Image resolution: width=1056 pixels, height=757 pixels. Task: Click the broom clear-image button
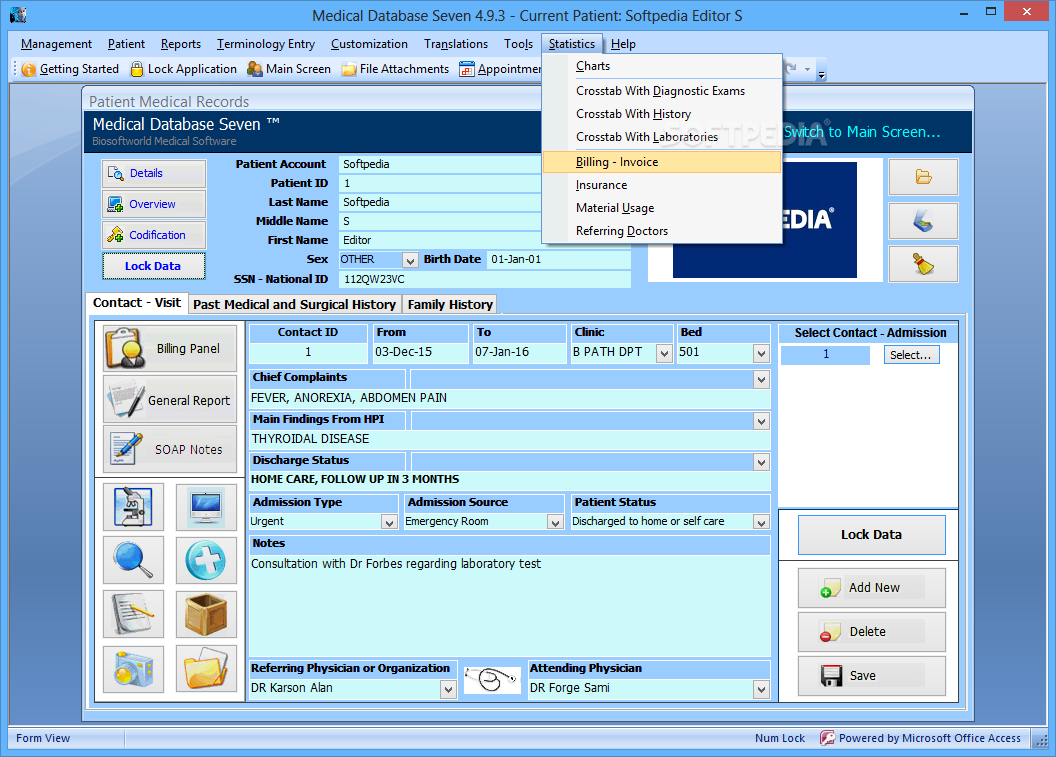923,264
